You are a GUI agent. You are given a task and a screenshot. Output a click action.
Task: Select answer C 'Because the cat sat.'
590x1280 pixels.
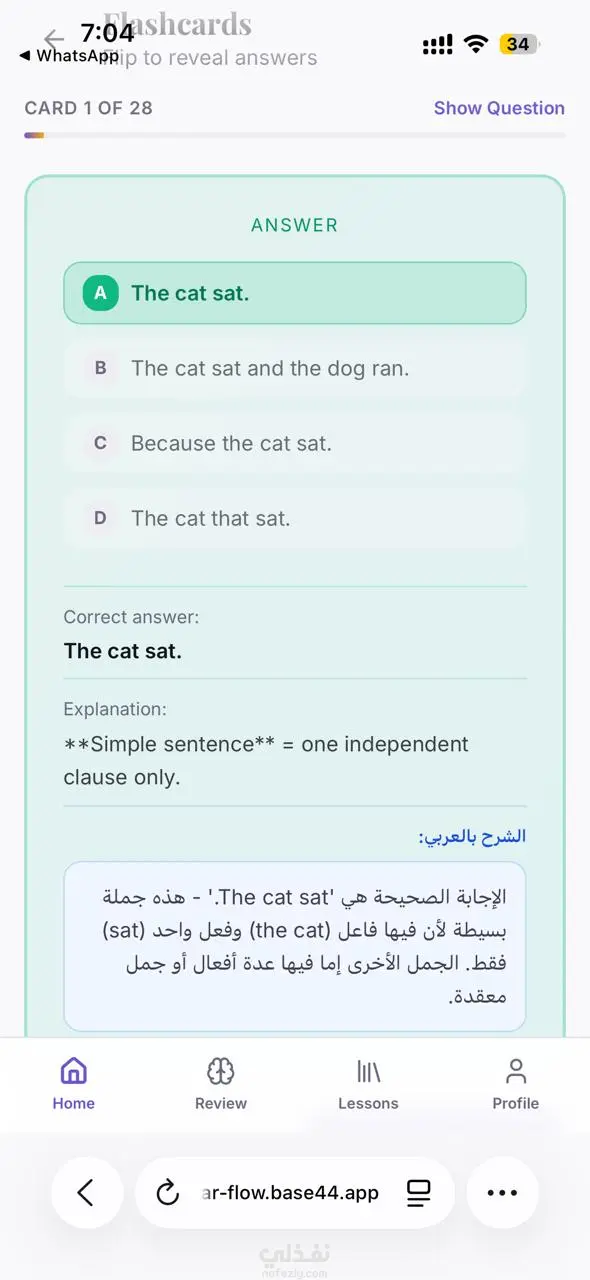pyautogui.click(x=295, y=443)
